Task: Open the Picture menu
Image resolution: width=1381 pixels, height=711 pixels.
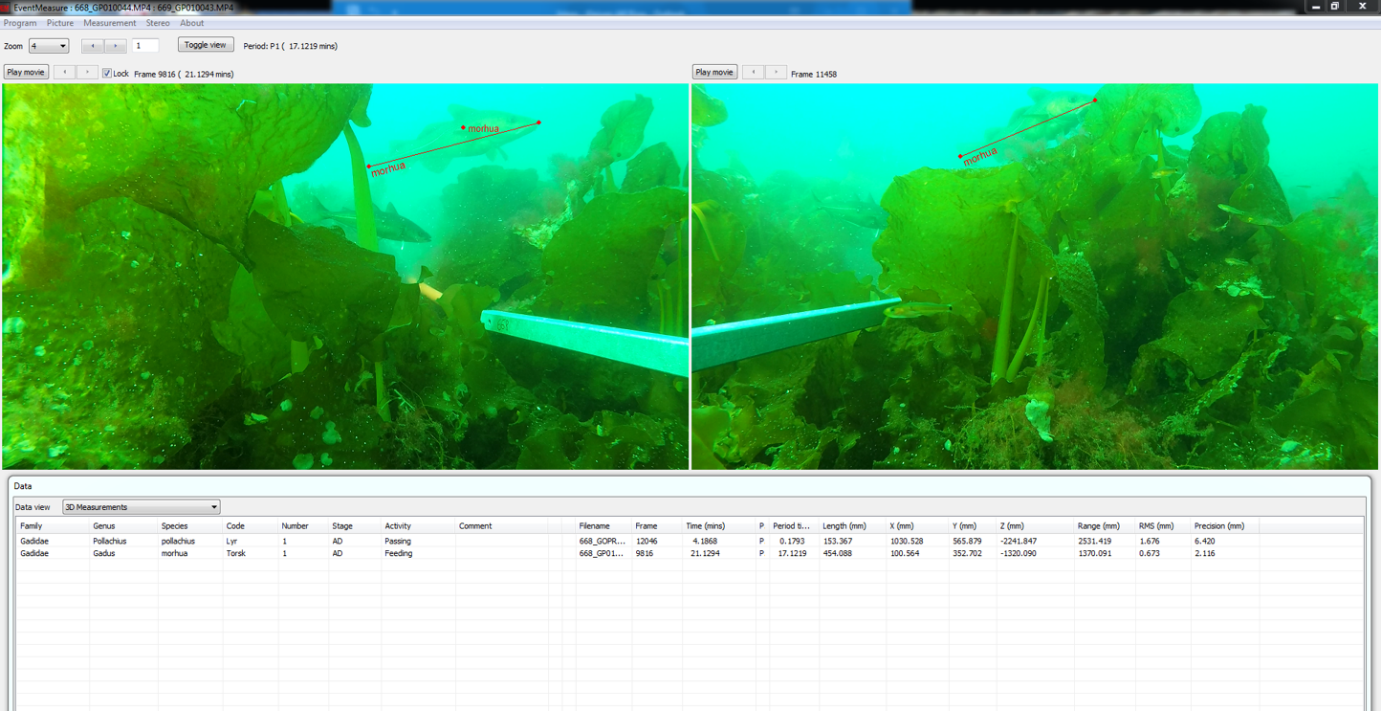Action: coord(60,23)
